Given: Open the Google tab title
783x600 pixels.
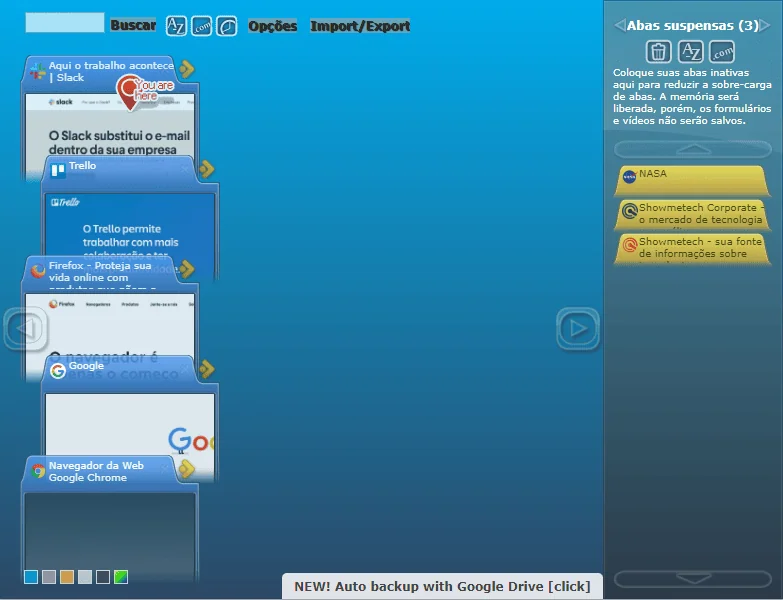Looking at the screenshot, I should (86, 366).
